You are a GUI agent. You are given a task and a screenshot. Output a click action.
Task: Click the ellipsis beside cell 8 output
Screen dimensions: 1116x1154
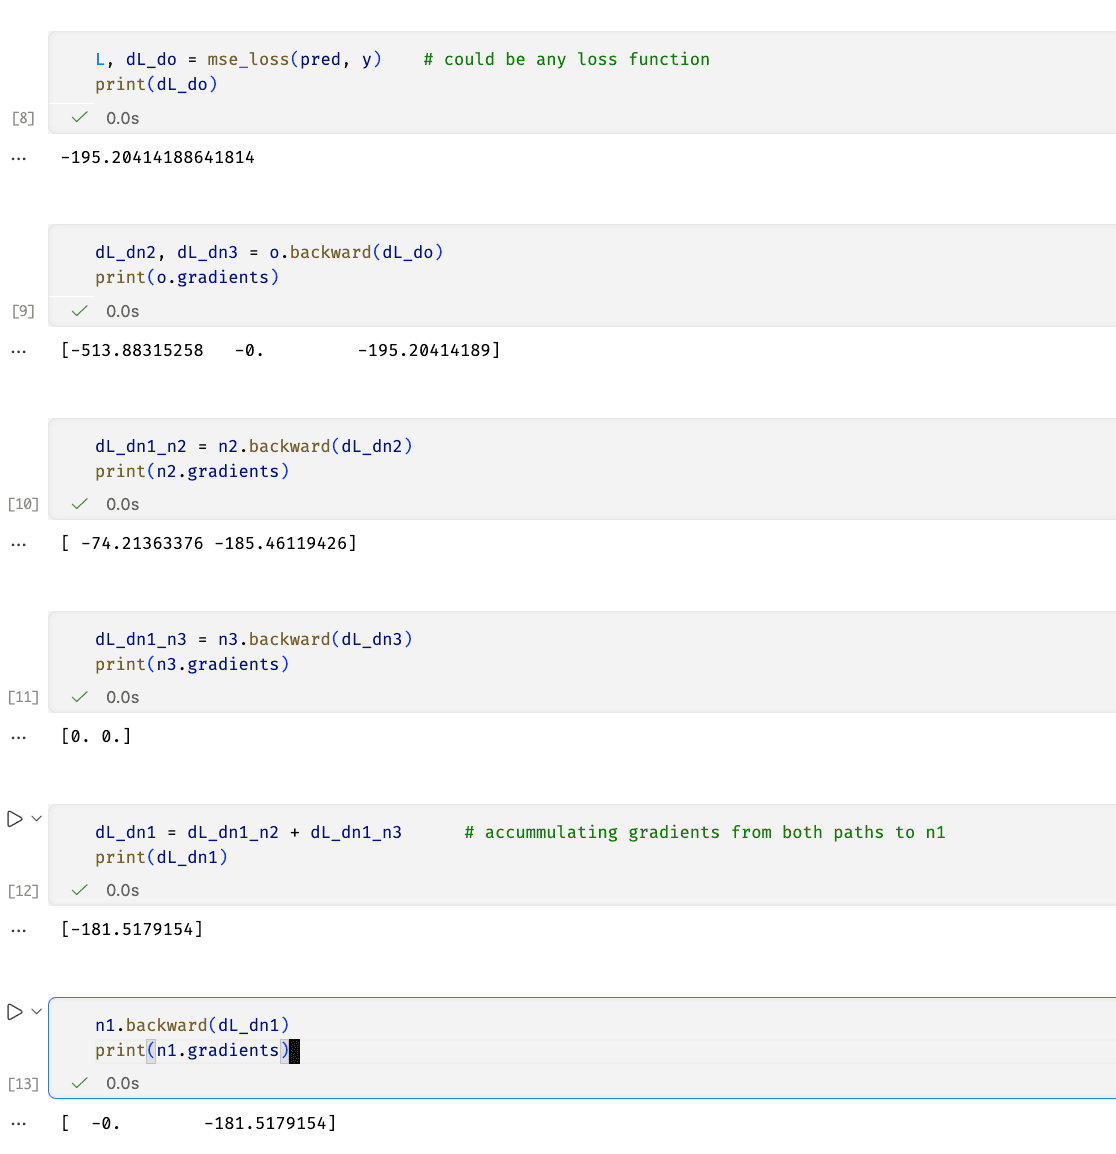click(x=18, y=158)
